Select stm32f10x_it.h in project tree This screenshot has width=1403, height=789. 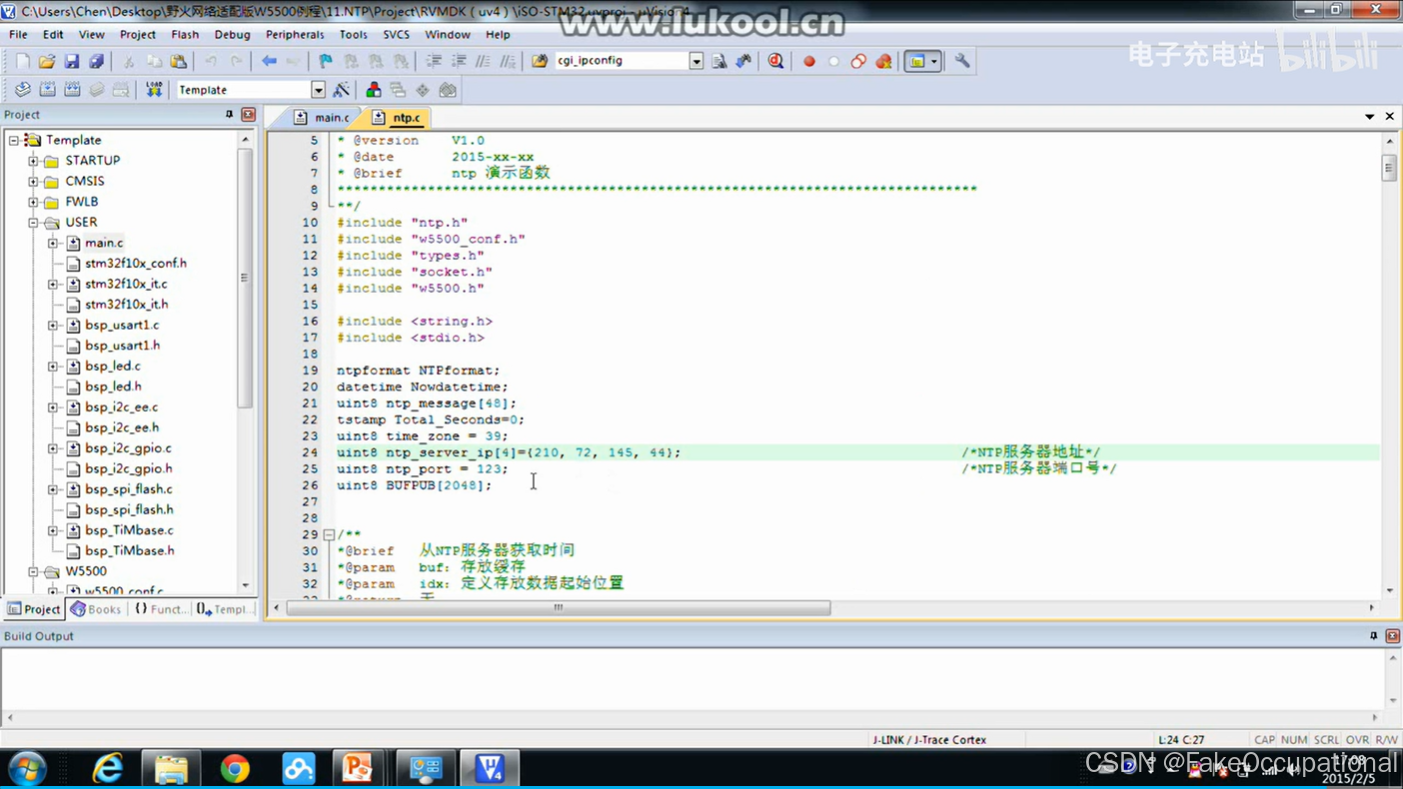click(126, 304)
